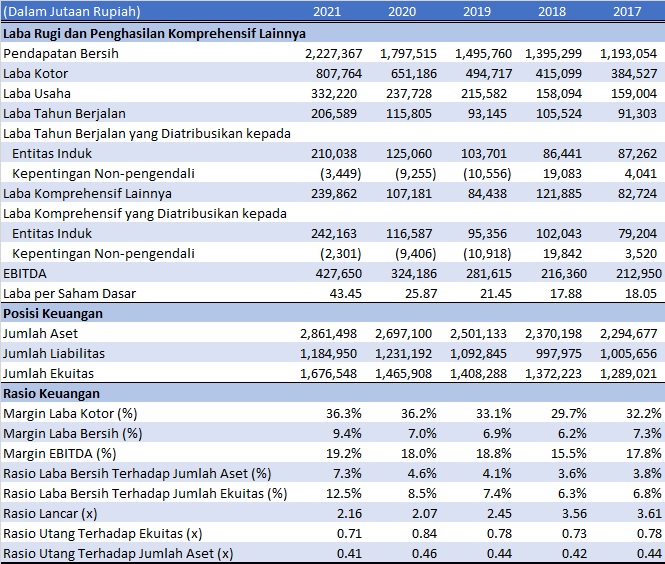This screenshot has height=564, width=665.
Task: Click the value 91,303
Action: click(x=637, y=113)
